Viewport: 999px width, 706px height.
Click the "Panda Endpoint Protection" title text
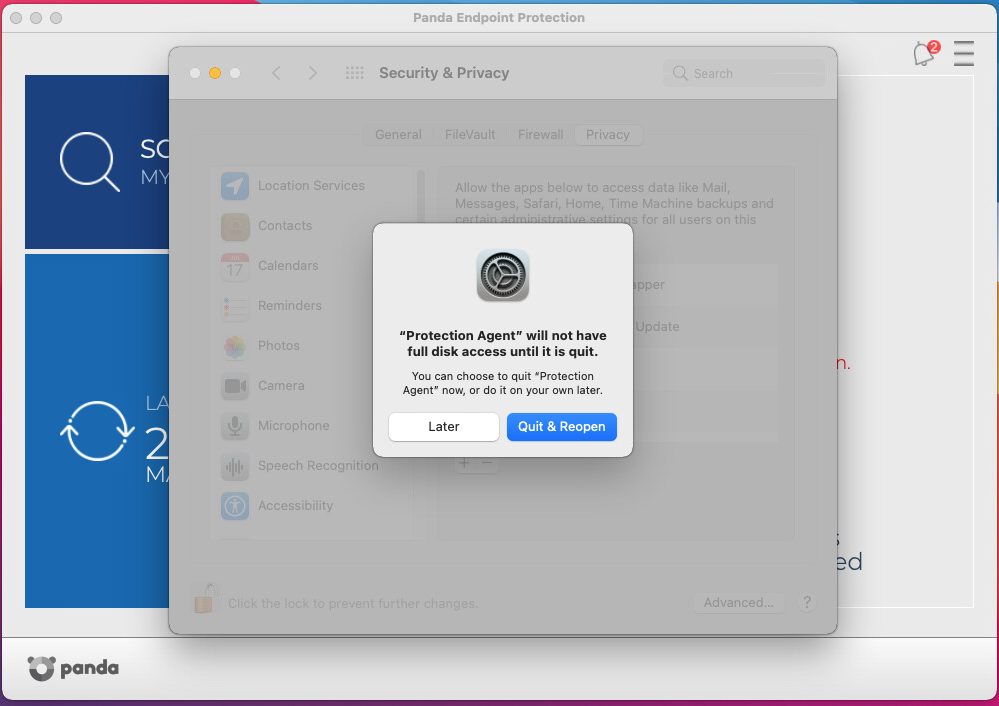pos(499,18)
